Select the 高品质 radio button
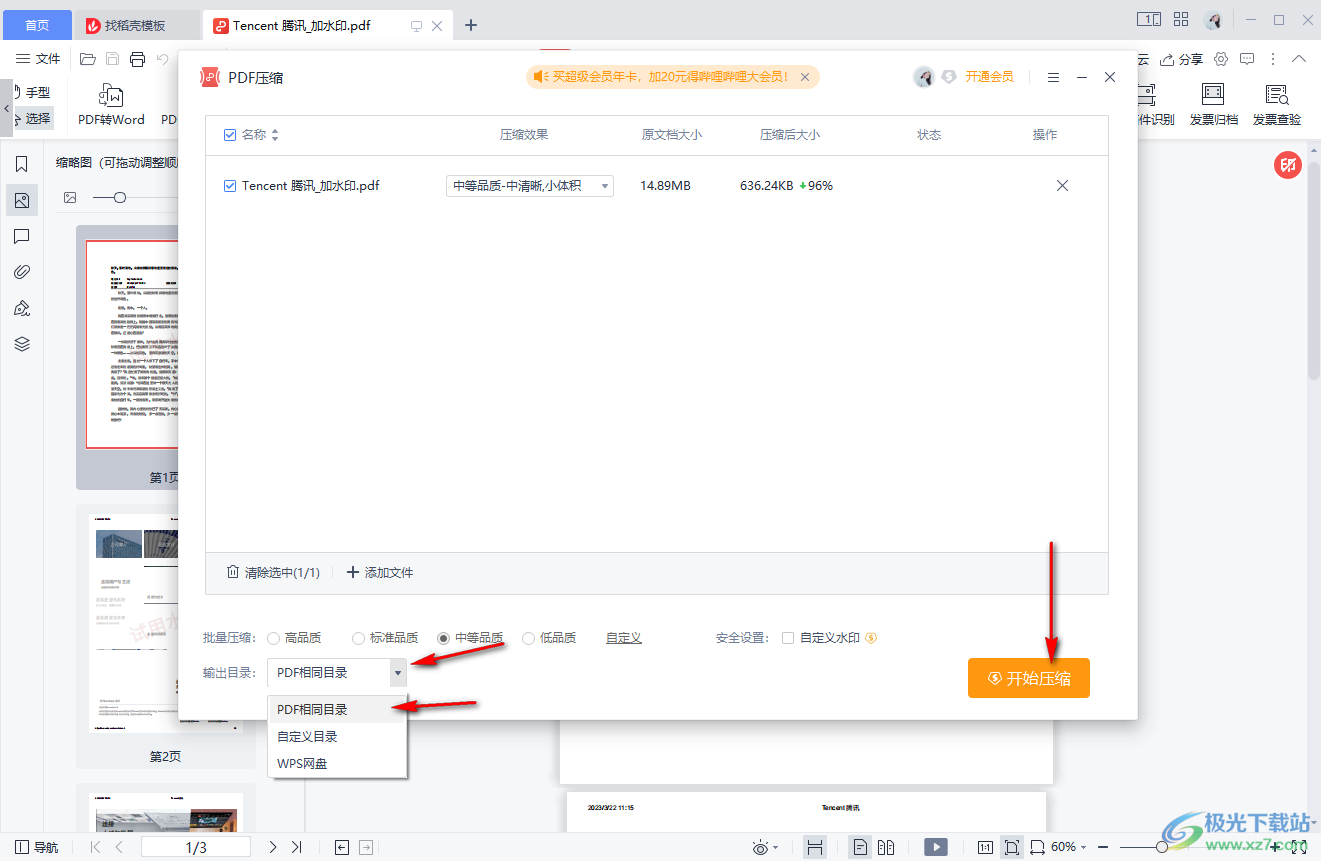This screenshot has width=1321, height=861. coord(273,638)
